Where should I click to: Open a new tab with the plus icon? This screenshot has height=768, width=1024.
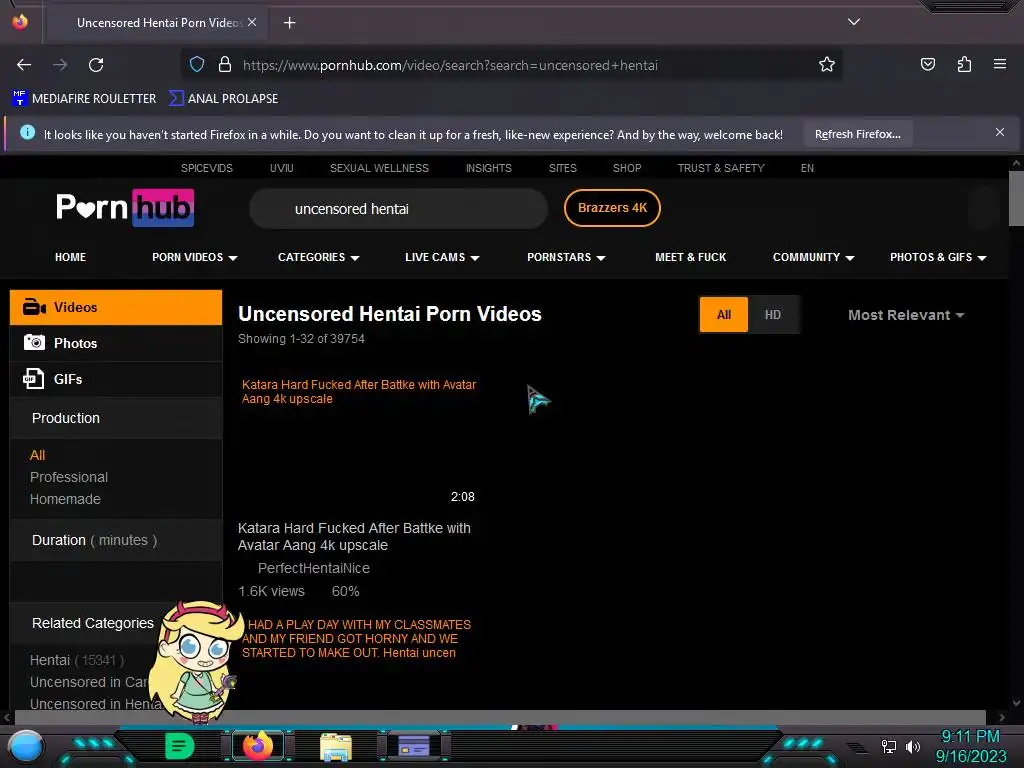[x=289, y=23]
